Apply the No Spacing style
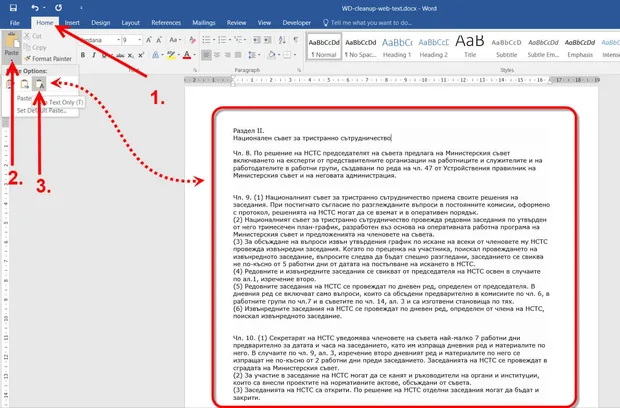Image resolution: width=620 pixels, height=408 pixels. click(360, 46)
